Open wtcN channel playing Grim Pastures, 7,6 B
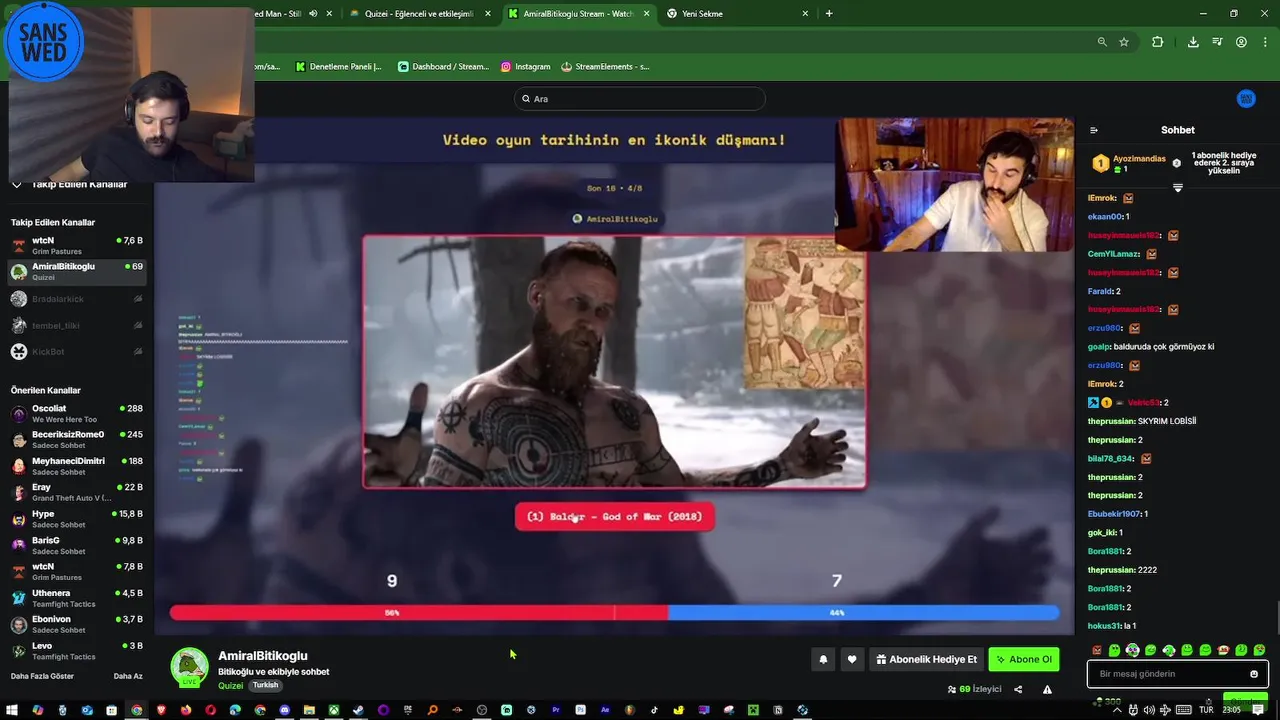1280x720 pixels. [x=77, y=245]
